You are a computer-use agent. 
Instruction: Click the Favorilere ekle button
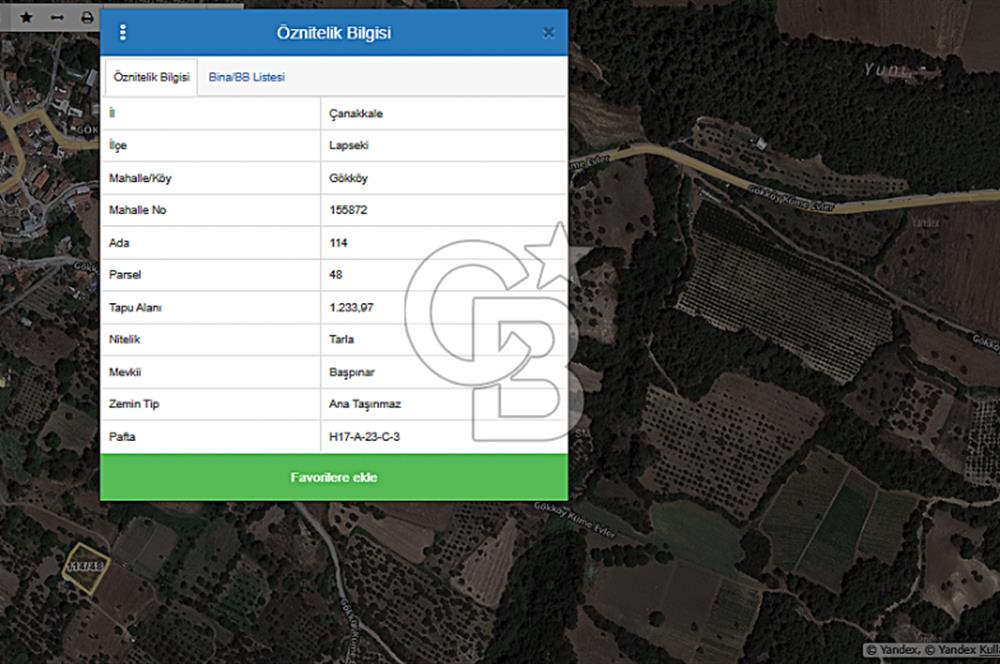[334, 477]
